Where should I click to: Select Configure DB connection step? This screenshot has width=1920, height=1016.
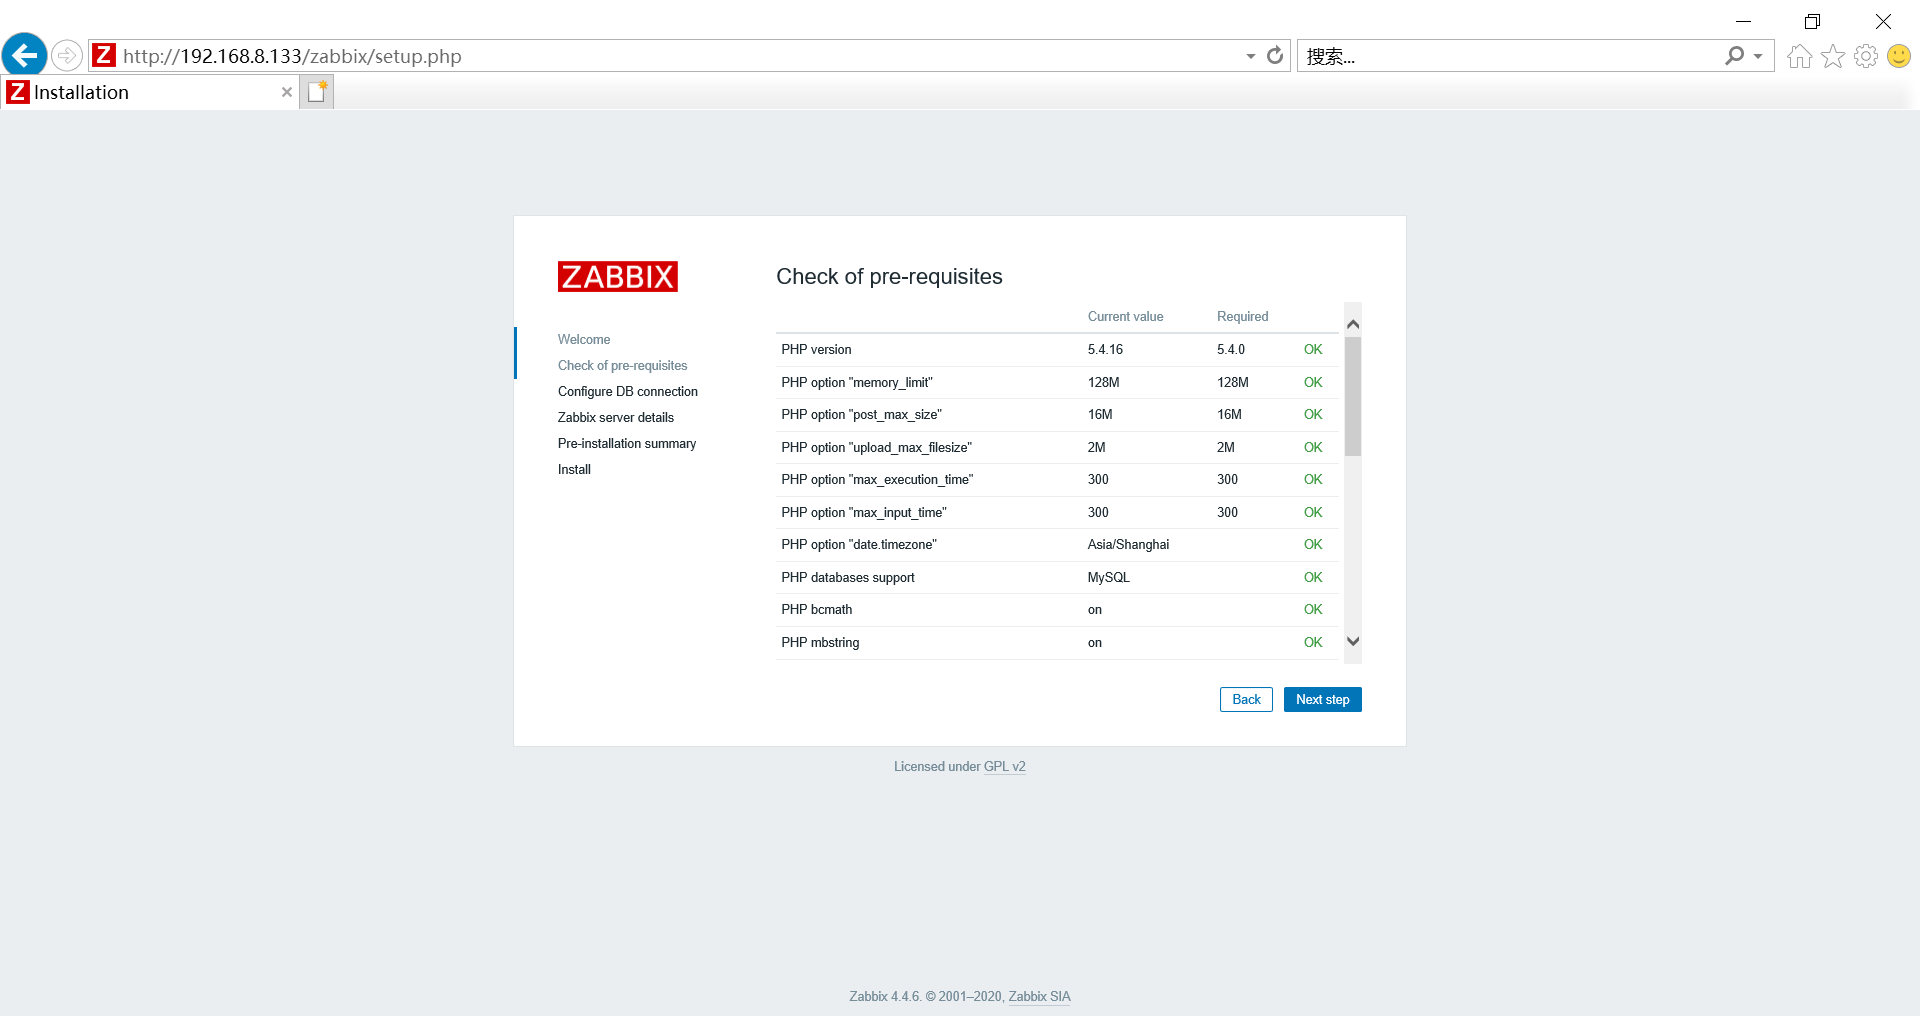[x=628, y=392]
